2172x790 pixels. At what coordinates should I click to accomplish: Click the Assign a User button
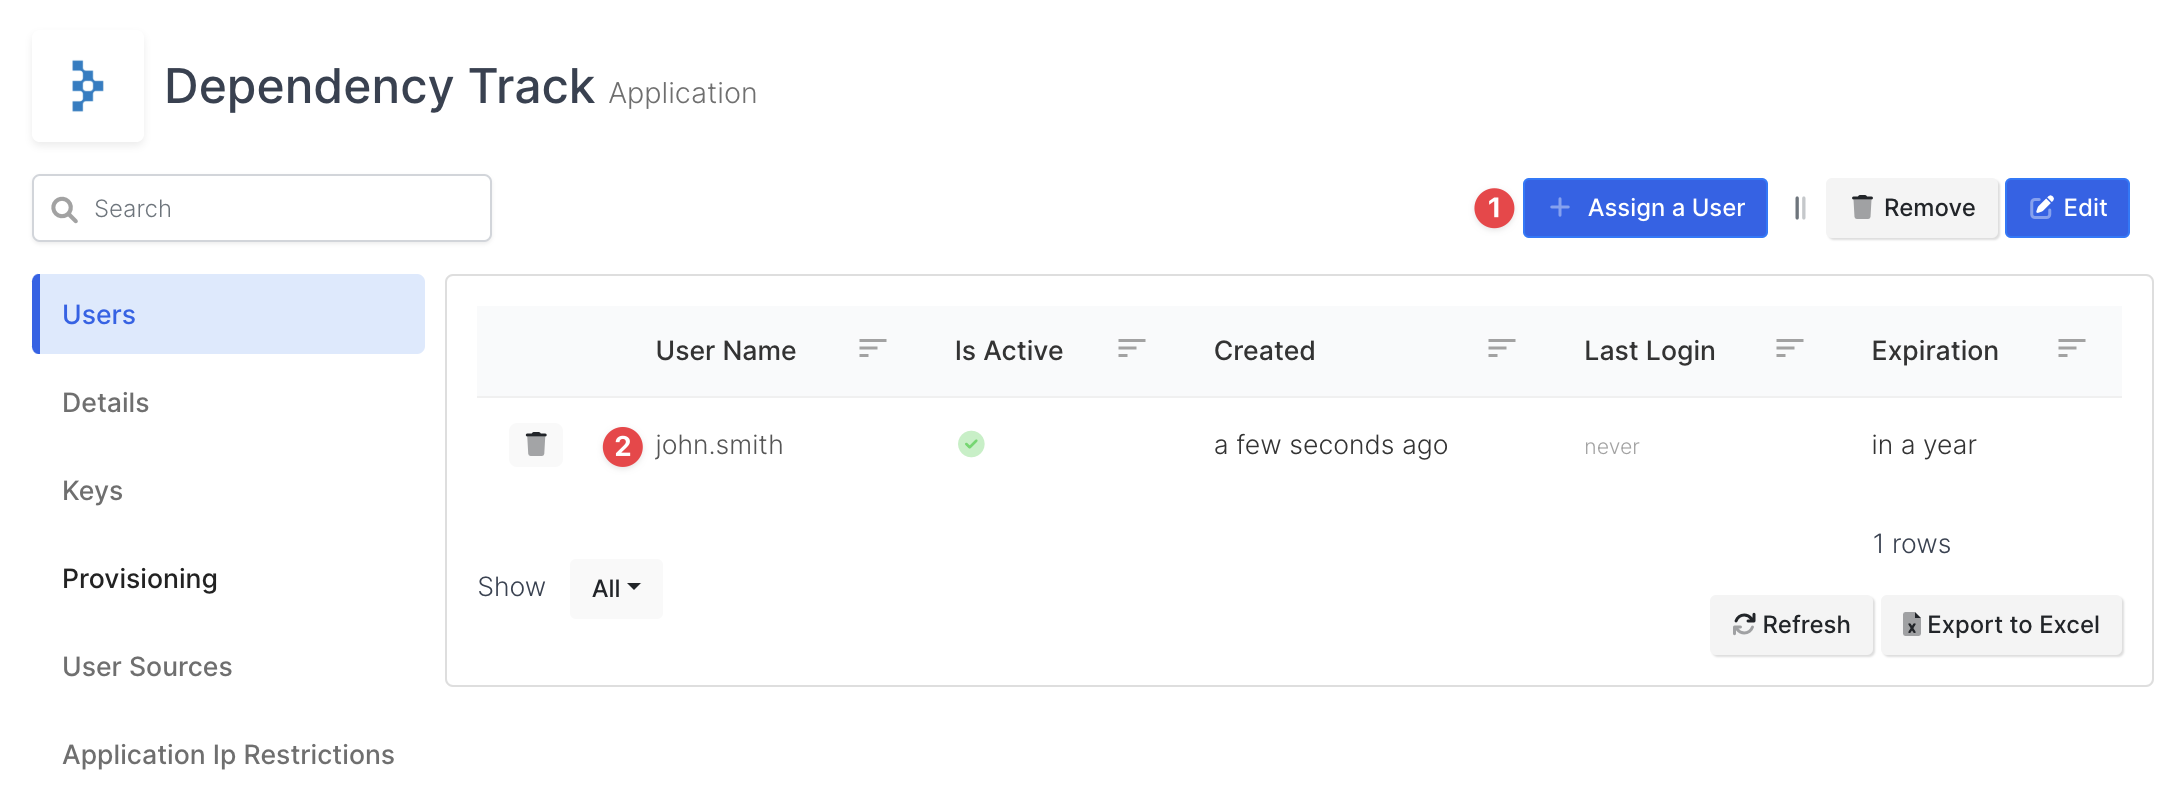click(x=1645, y=208)
